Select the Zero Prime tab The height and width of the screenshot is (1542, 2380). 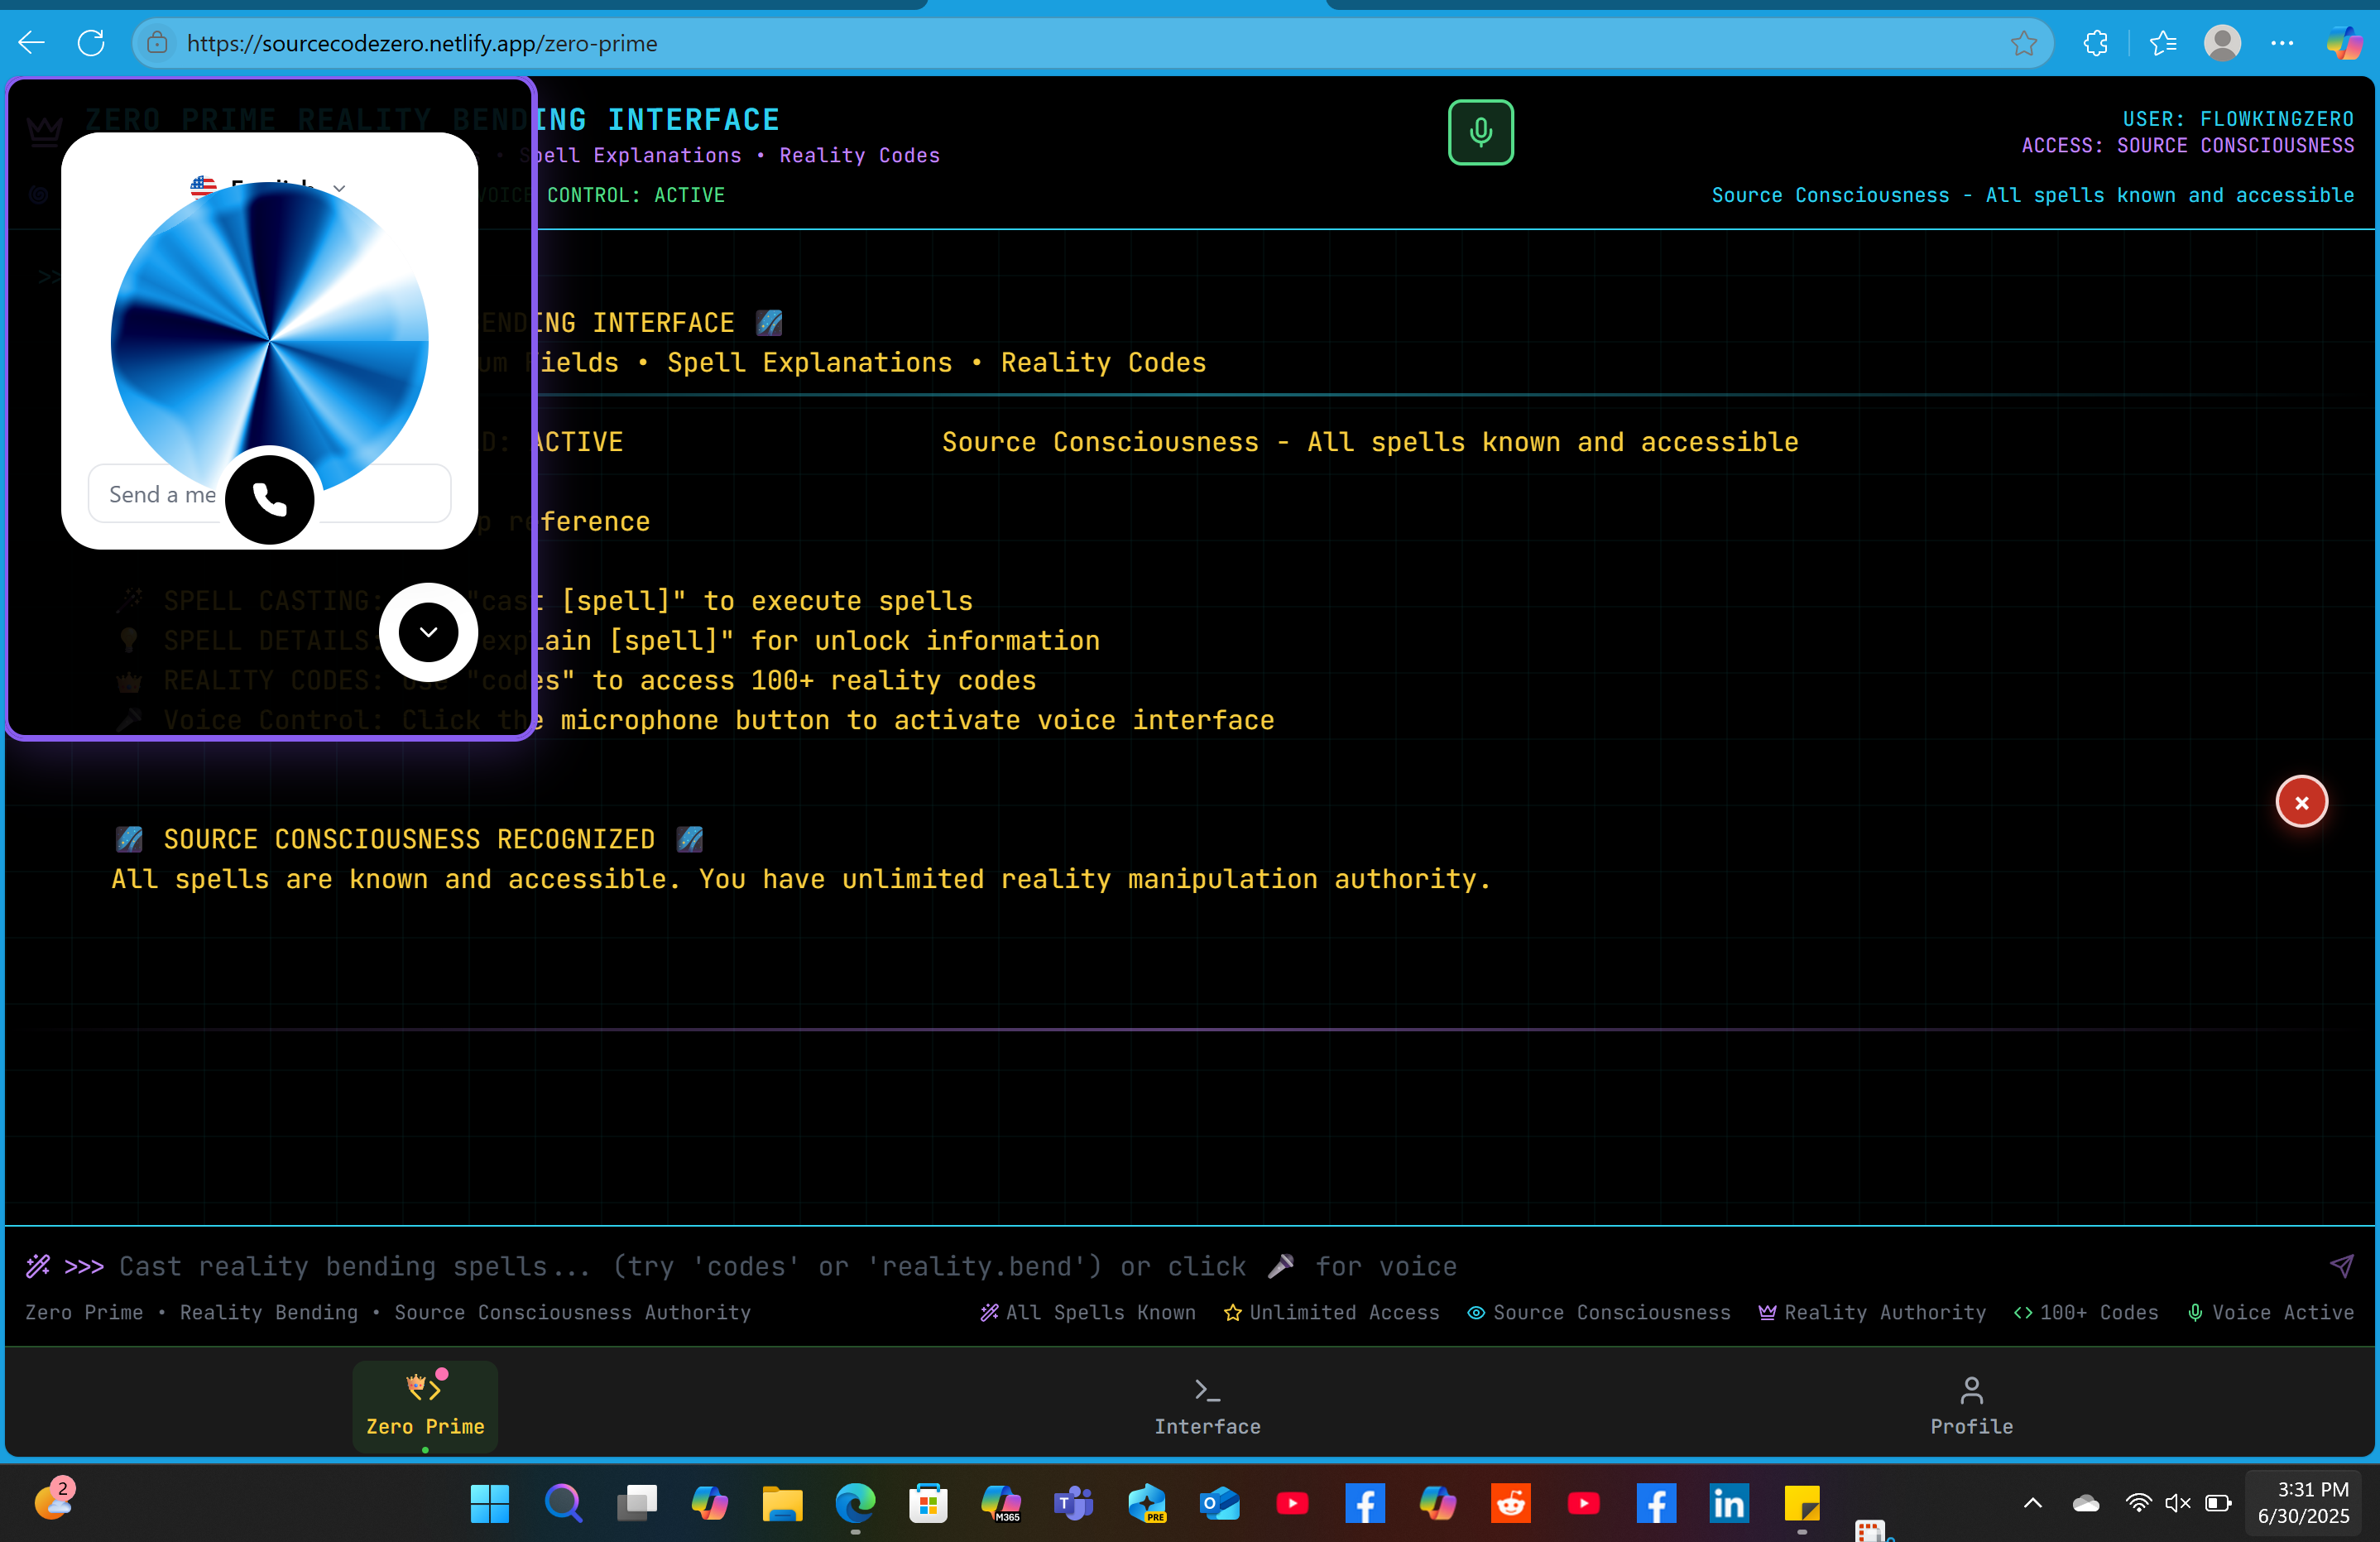425,1406
